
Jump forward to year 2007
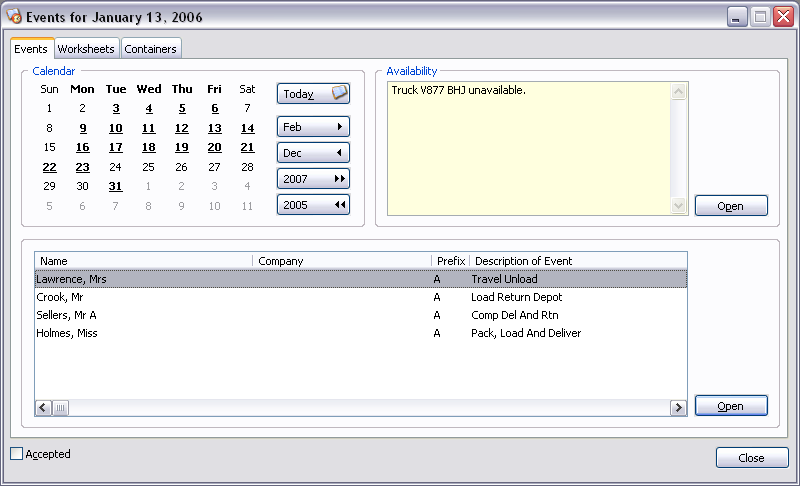coord(313,179)
